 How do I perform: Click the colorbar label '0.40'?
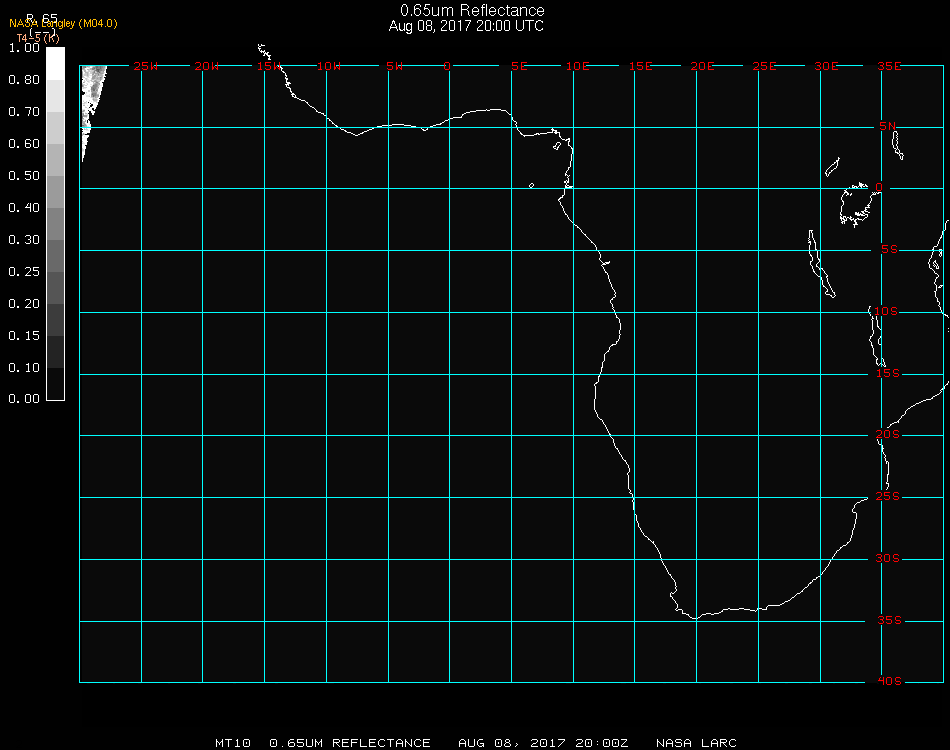click(x=24, y=208)
